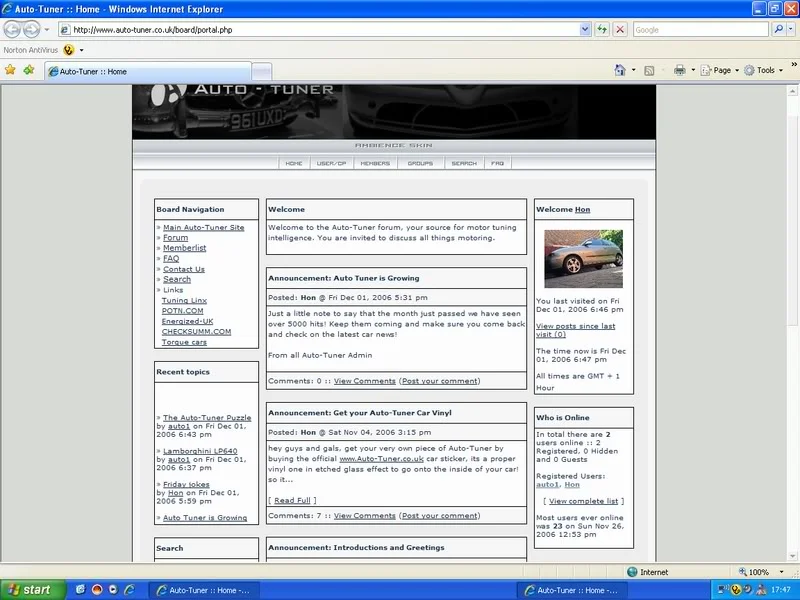Screen dimensions: 800x600
Task: Click the magnifier Search icon
Action: (778, 30)
